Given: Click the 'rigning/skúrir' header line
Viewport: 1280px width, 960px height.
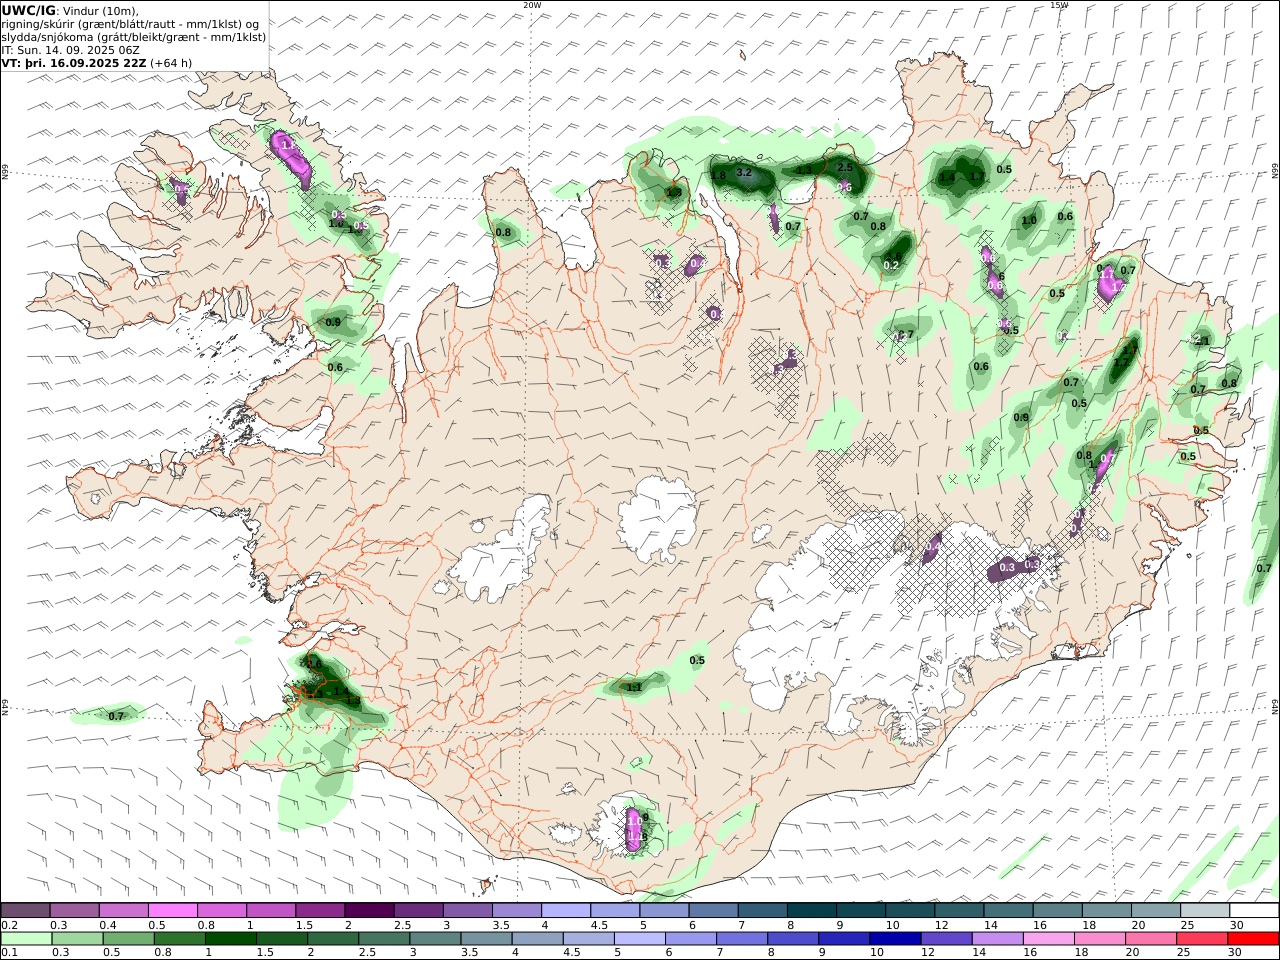Looking at the screenshot, I should click(131, 24).
